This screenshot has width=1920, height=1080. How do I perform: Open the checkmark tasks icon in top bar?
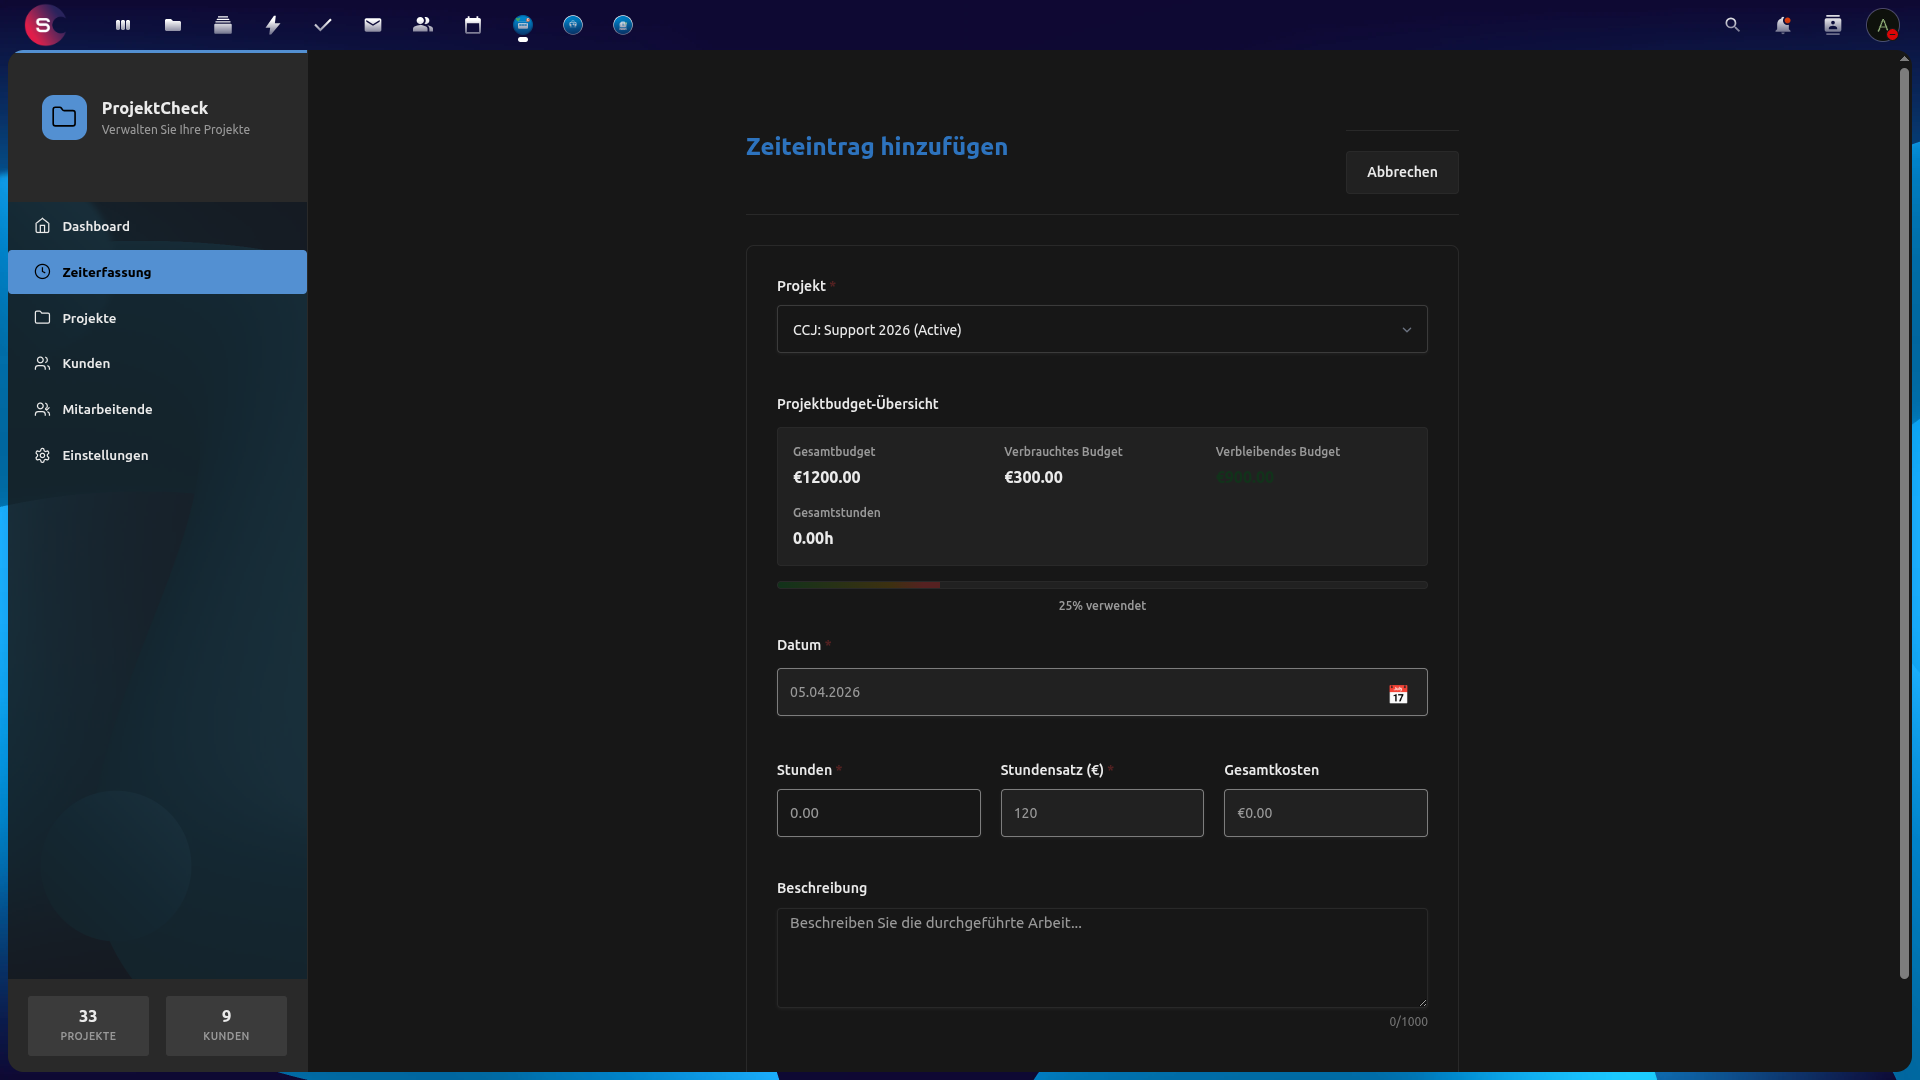(x=323, y=25)
